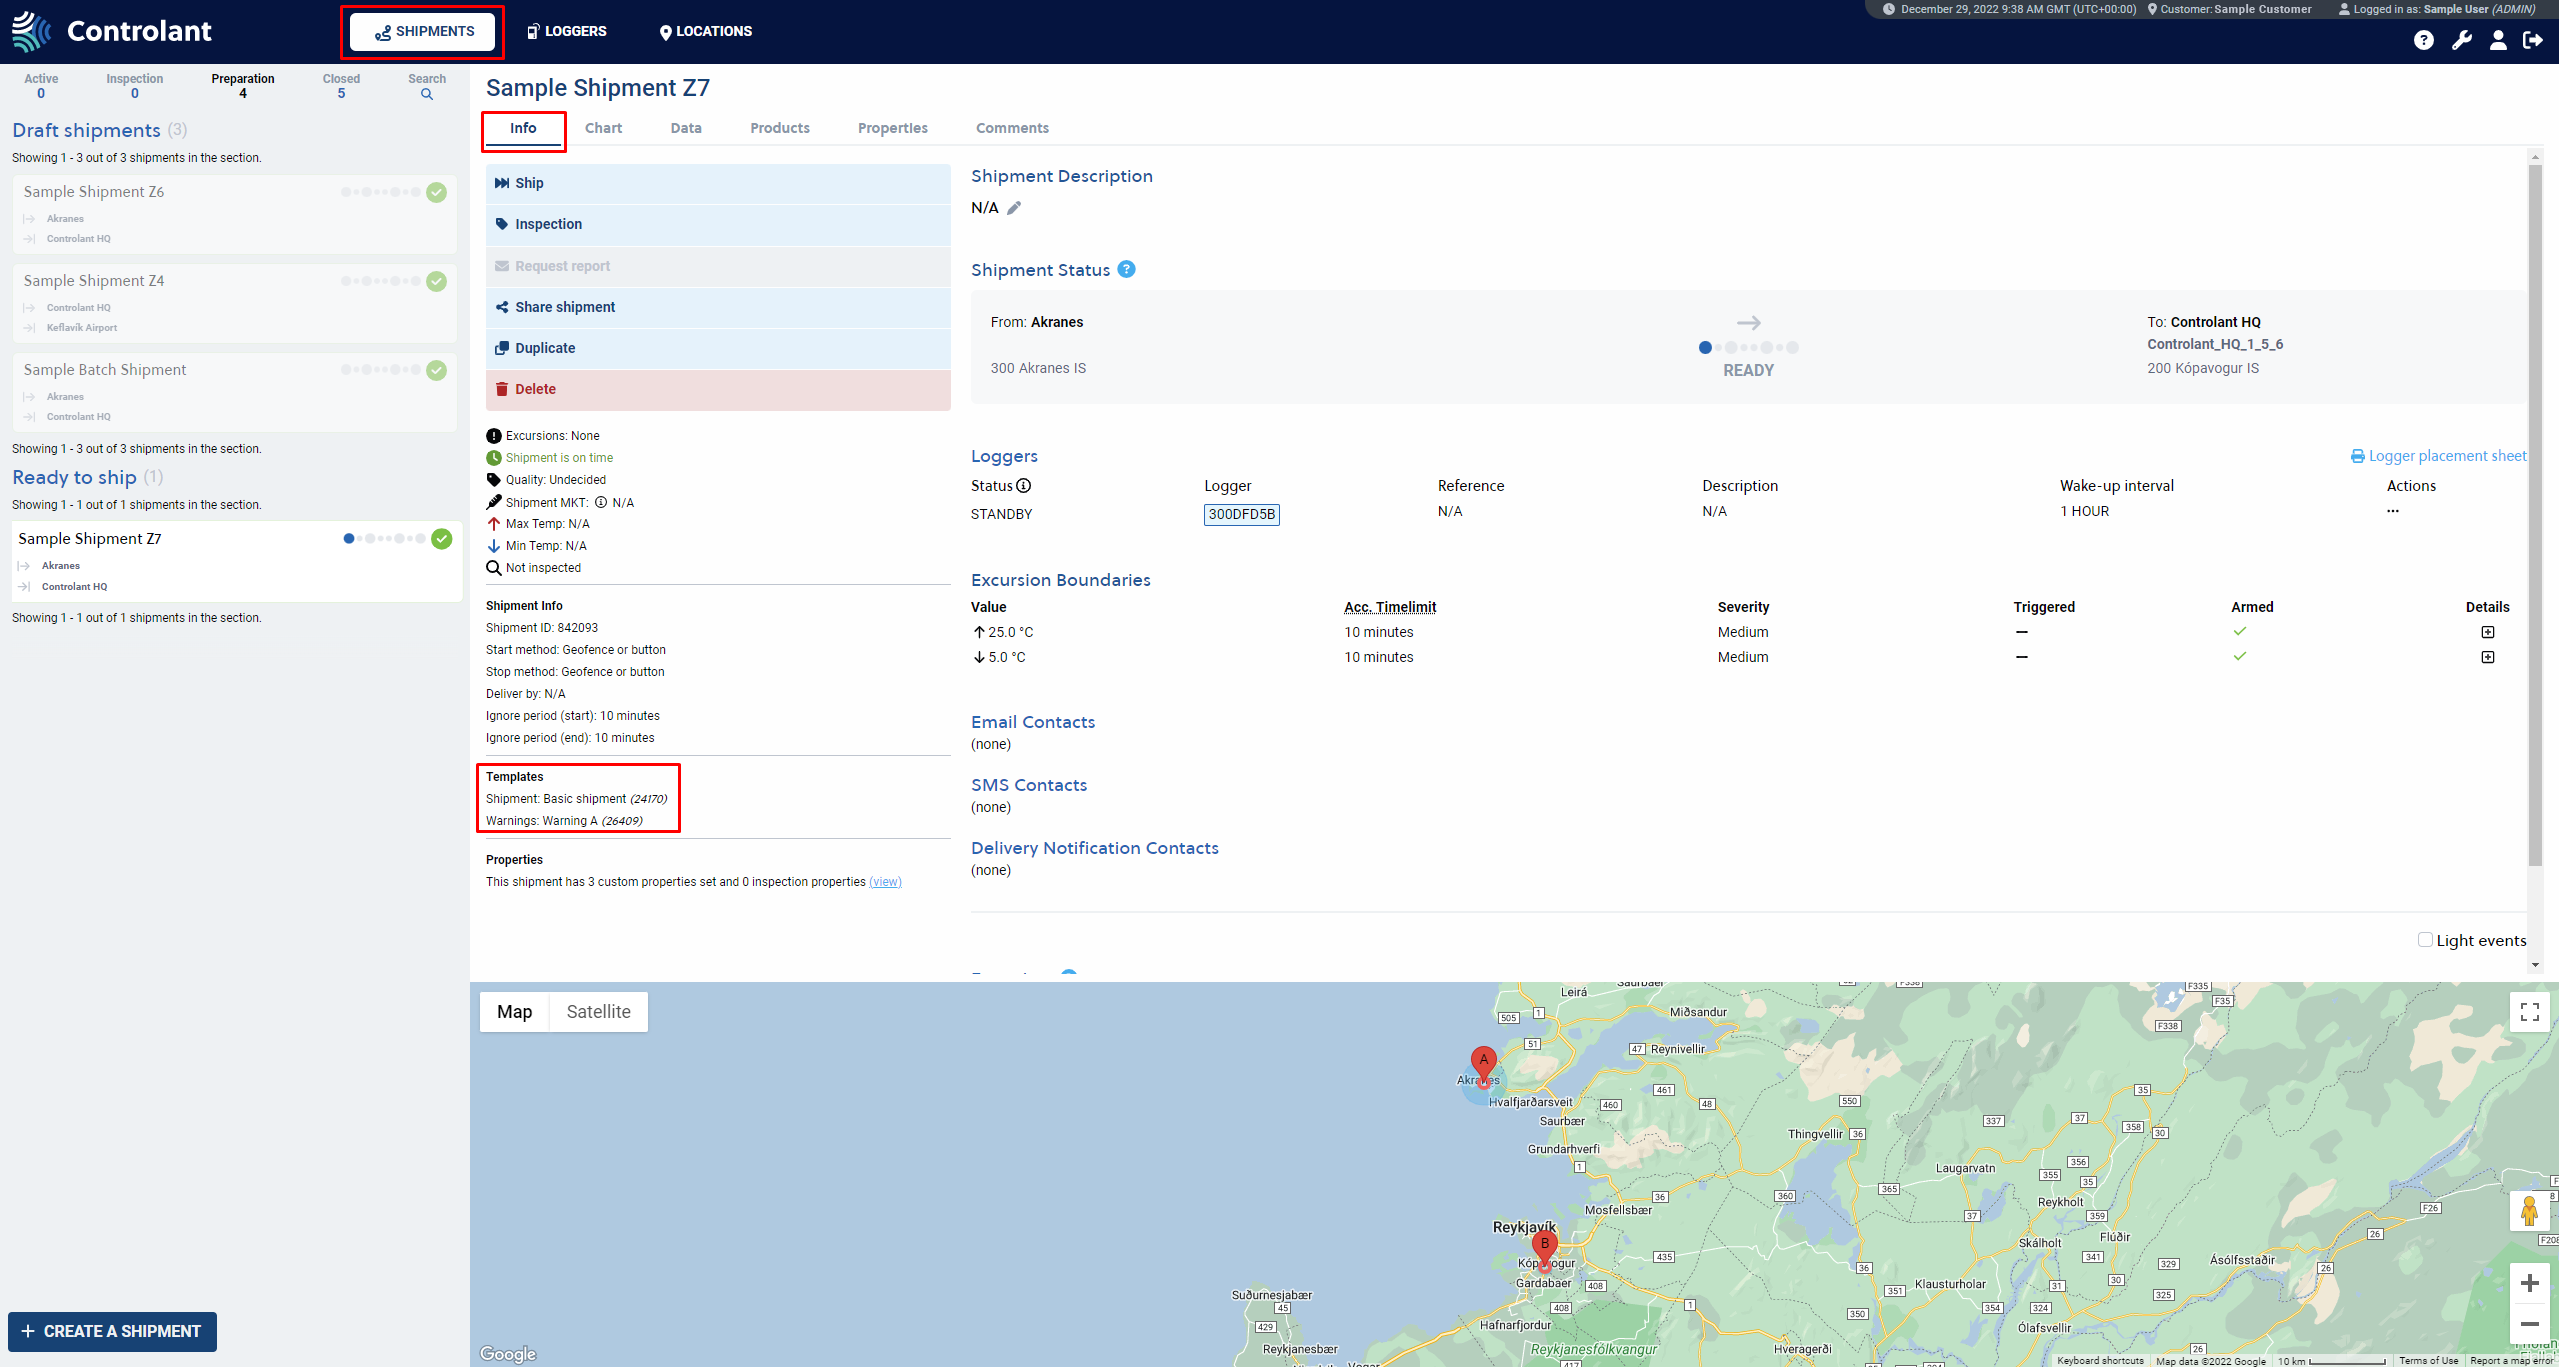Zoom out on the map
Screen dimensions: 2559x1367
2530,1324
